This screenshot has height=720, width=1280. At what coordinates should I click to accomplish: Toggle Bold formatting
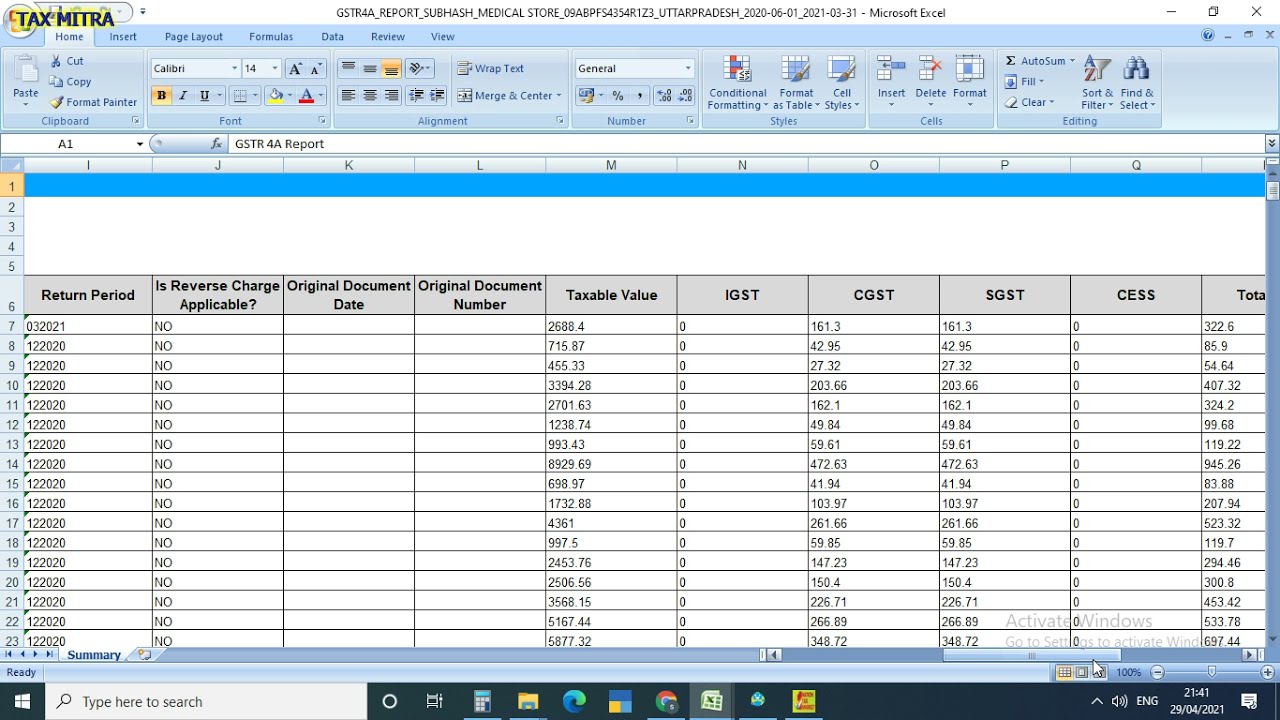(161, 96)
